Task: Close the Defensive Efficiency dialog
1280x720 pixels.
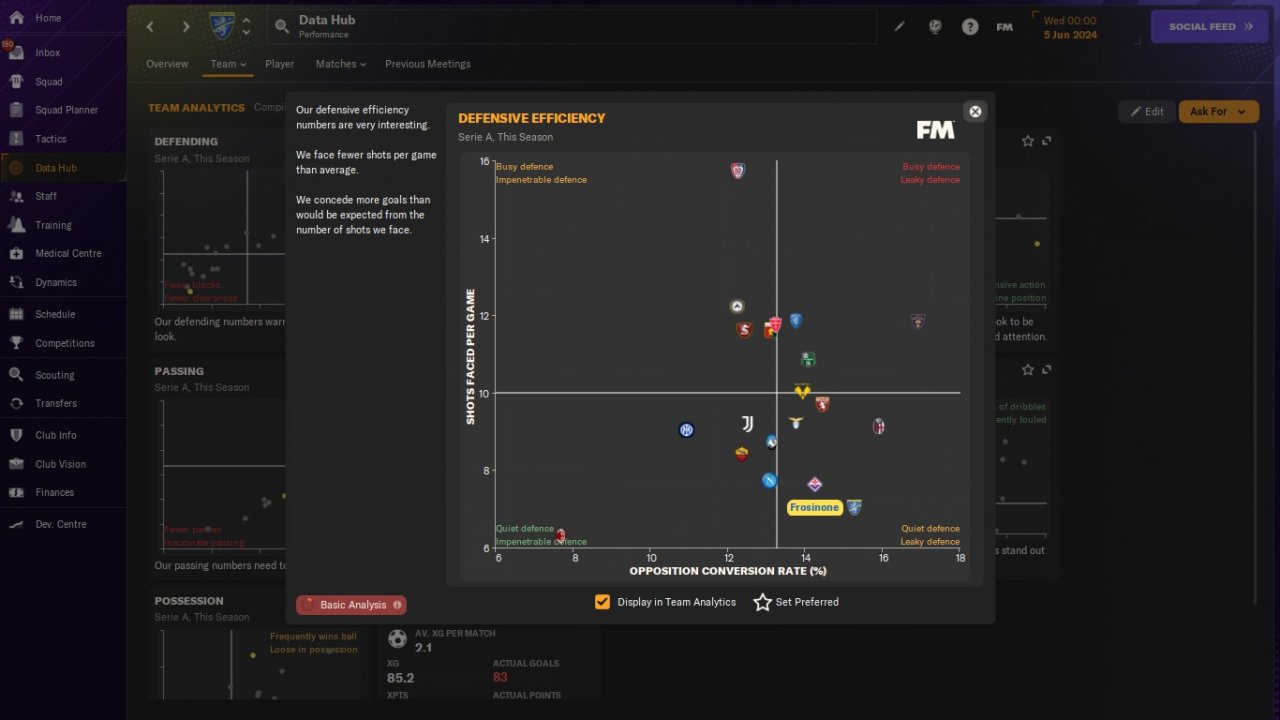Action: tap(975, 112)
